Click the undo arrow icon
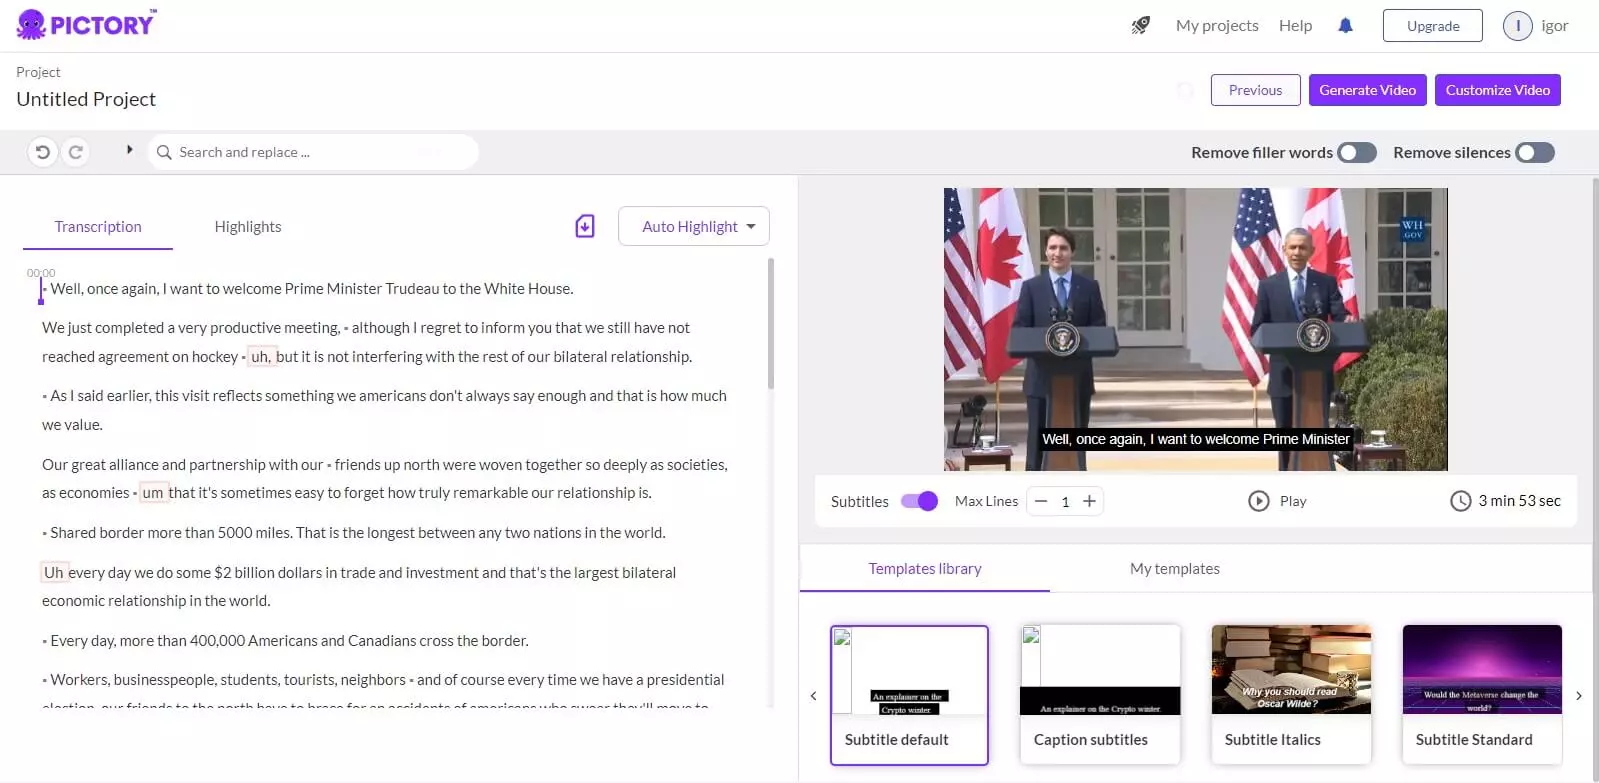 click(42, 152)
